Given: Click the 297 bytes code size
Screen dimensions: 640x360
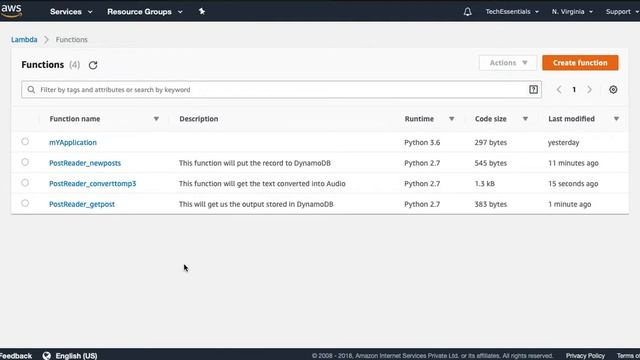Looking at the screenshot, I should click(491, 142).
